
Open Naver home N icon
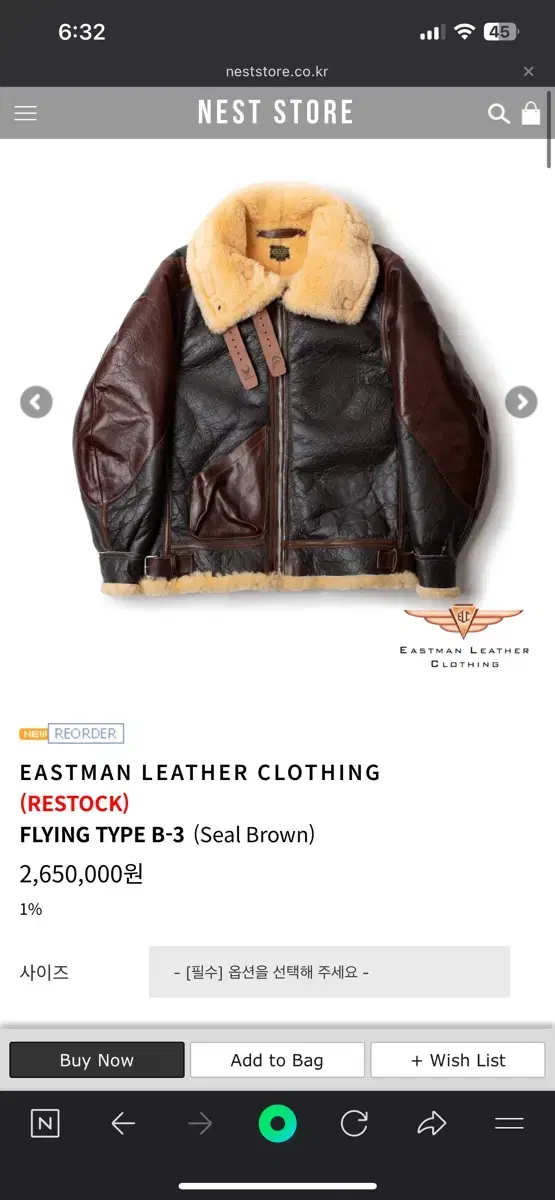tap(45, 1124)
